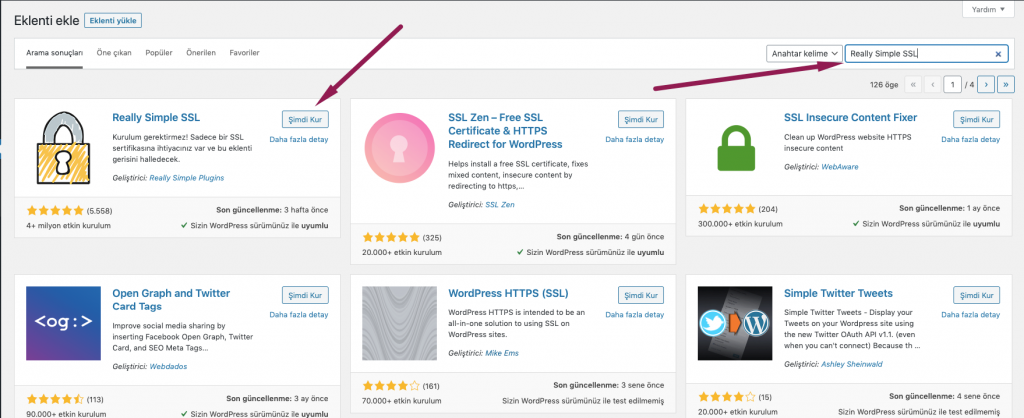
Task: Click the WordPress HTTPS star rating
Action: coord(391,385)
